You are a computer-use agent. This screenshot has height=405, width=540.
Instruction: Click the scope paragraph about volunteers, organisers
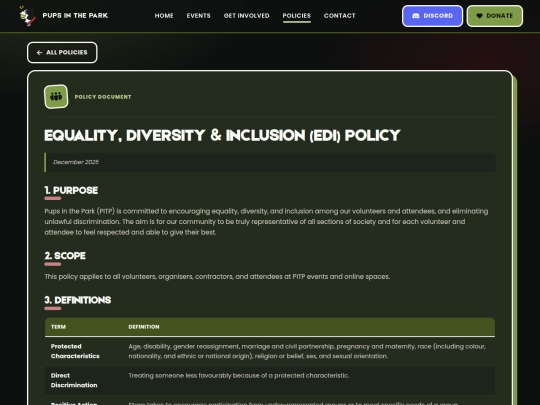(217, 277)
